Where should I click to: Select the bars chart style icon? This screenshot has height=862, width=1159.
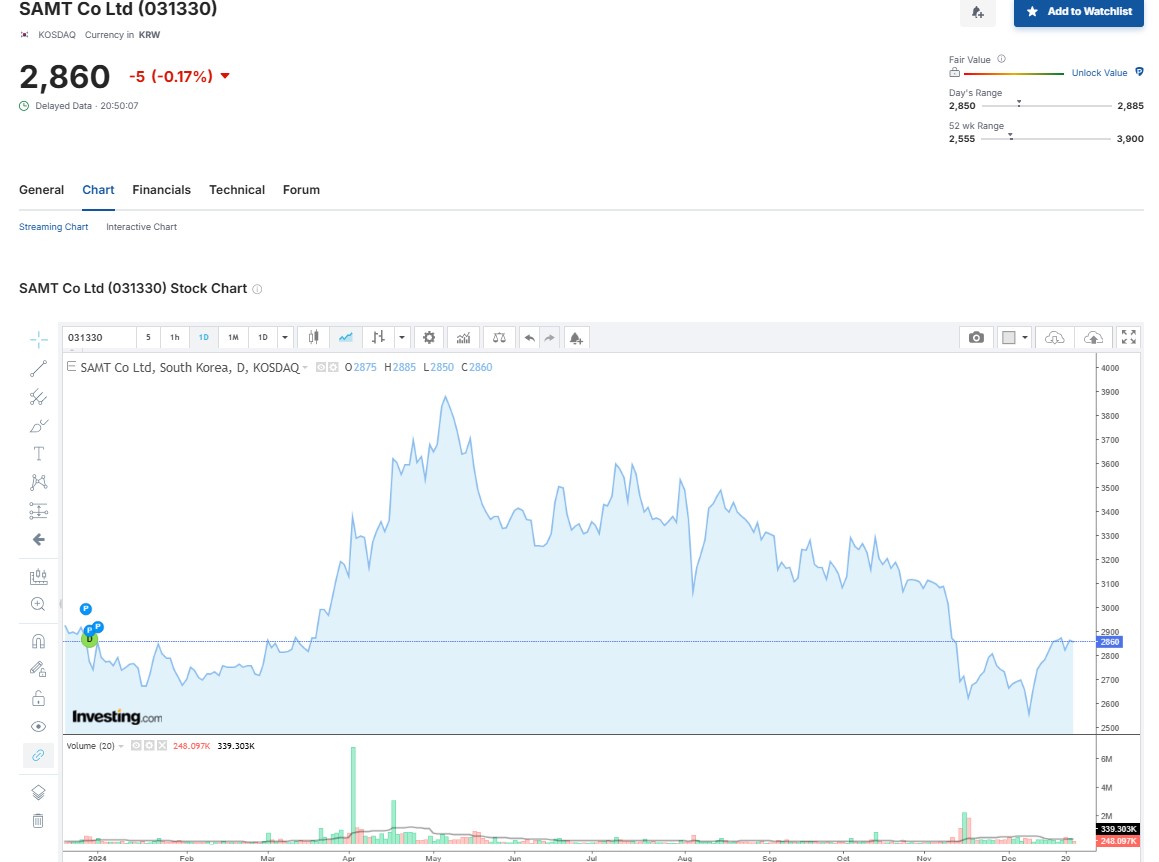(x=378, y=337)
